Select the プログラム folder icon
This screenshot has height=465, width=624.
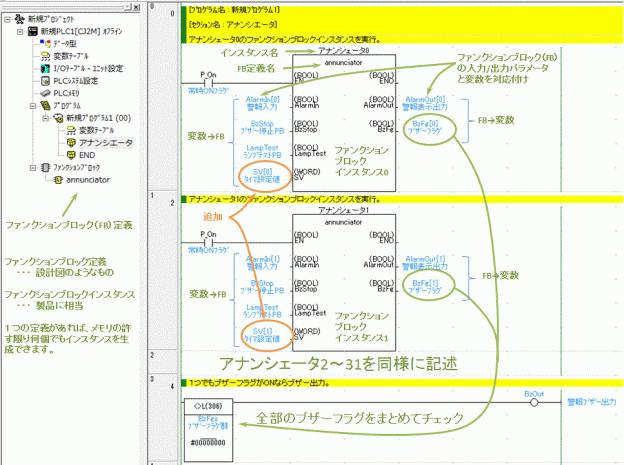tap(45, 106)
